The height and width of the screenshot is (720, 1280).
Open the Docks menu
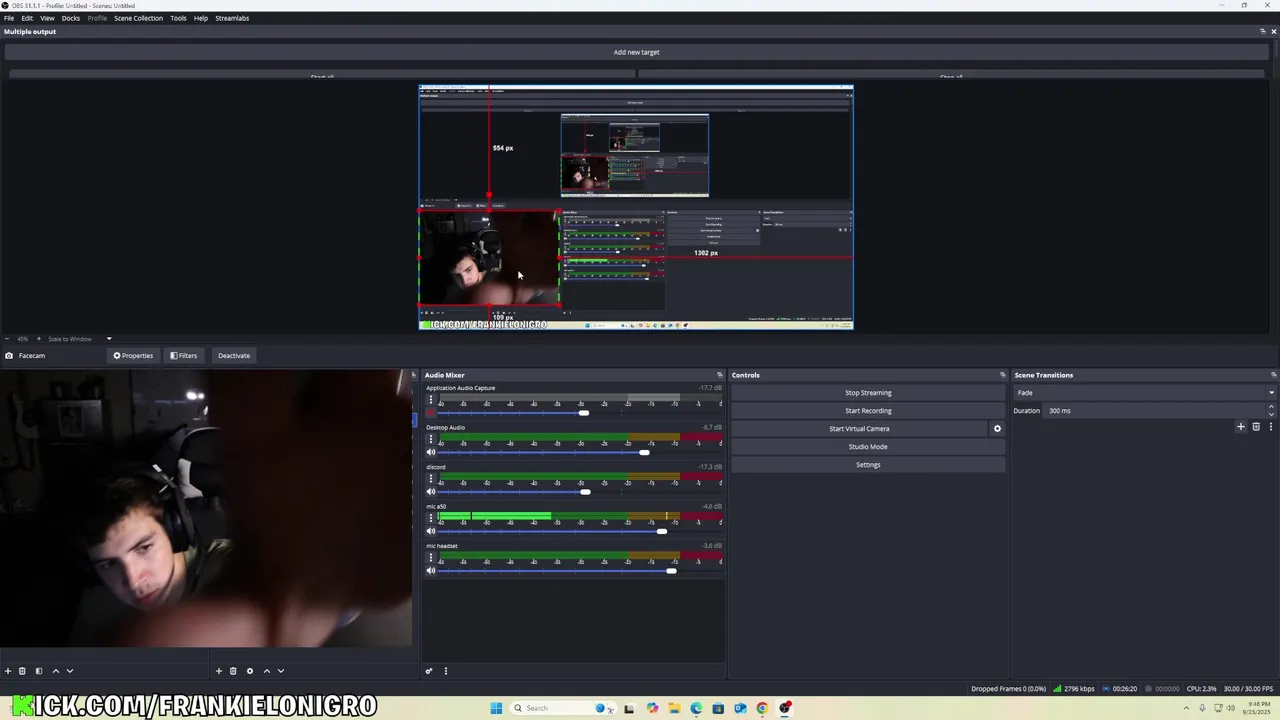(71, 18)
